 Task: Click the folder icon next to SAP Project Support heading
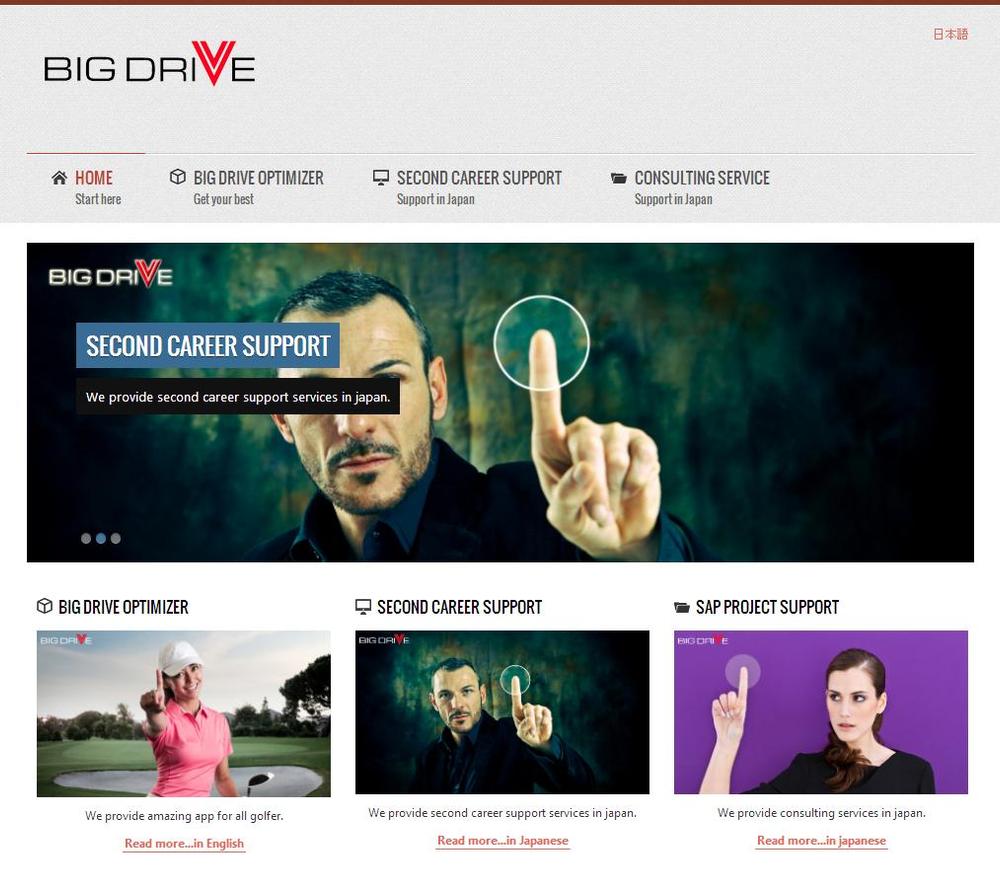682,607
